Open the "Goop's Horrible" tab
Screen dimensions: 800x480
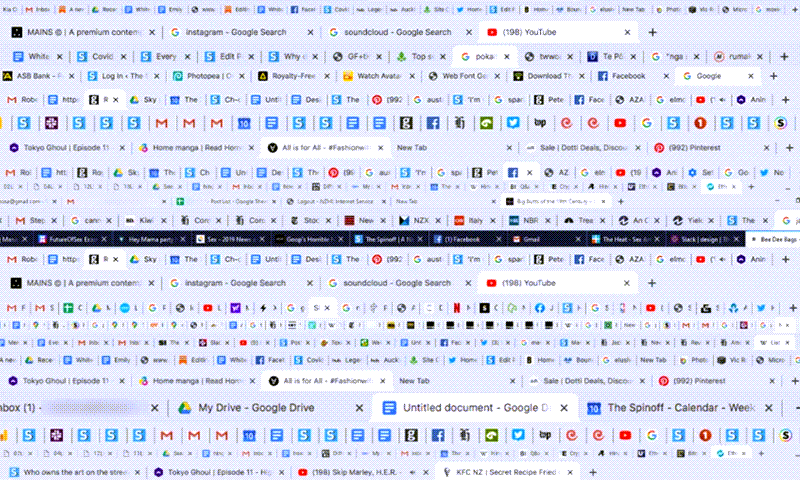tap(310, 239)
